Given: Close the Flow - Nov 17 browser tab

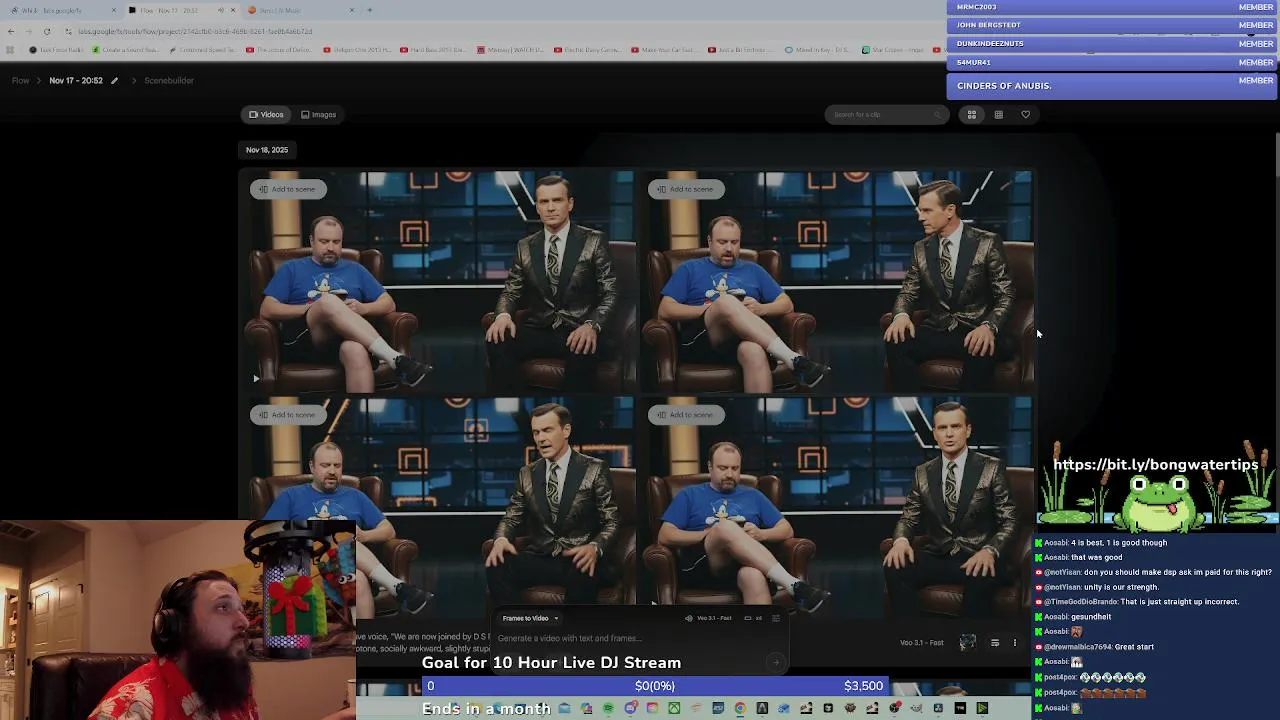Looking at the screenshot, I should click(233, 10).
